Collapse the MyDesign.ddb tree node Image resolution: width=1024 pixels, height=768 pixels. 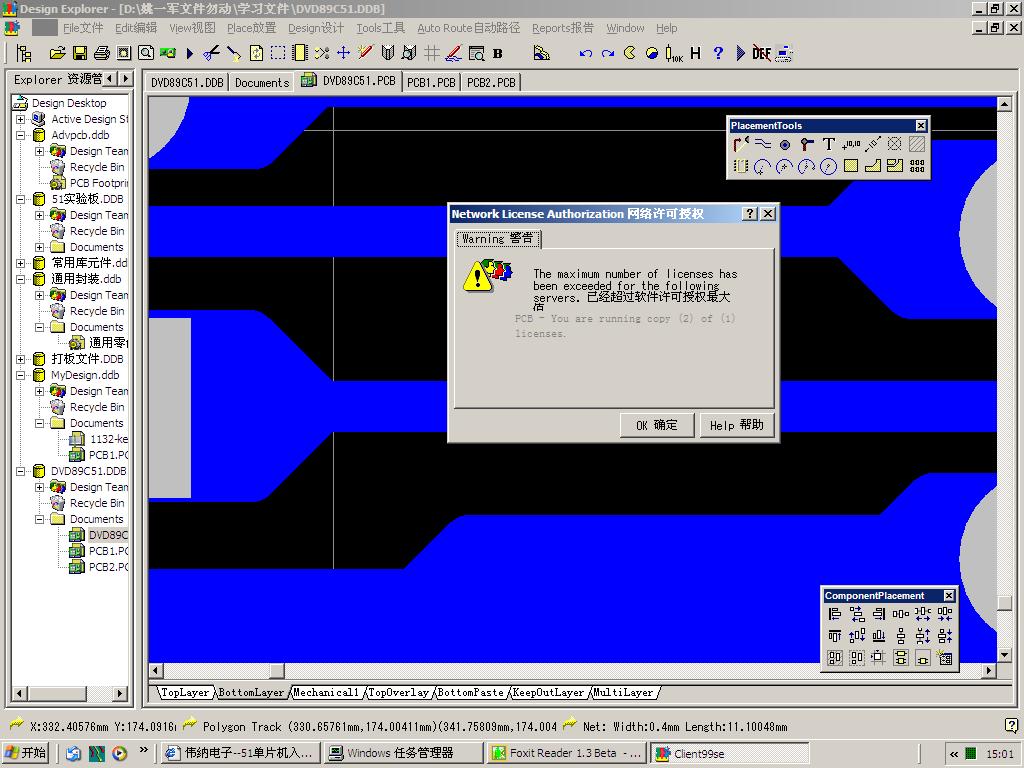point(21,376)
